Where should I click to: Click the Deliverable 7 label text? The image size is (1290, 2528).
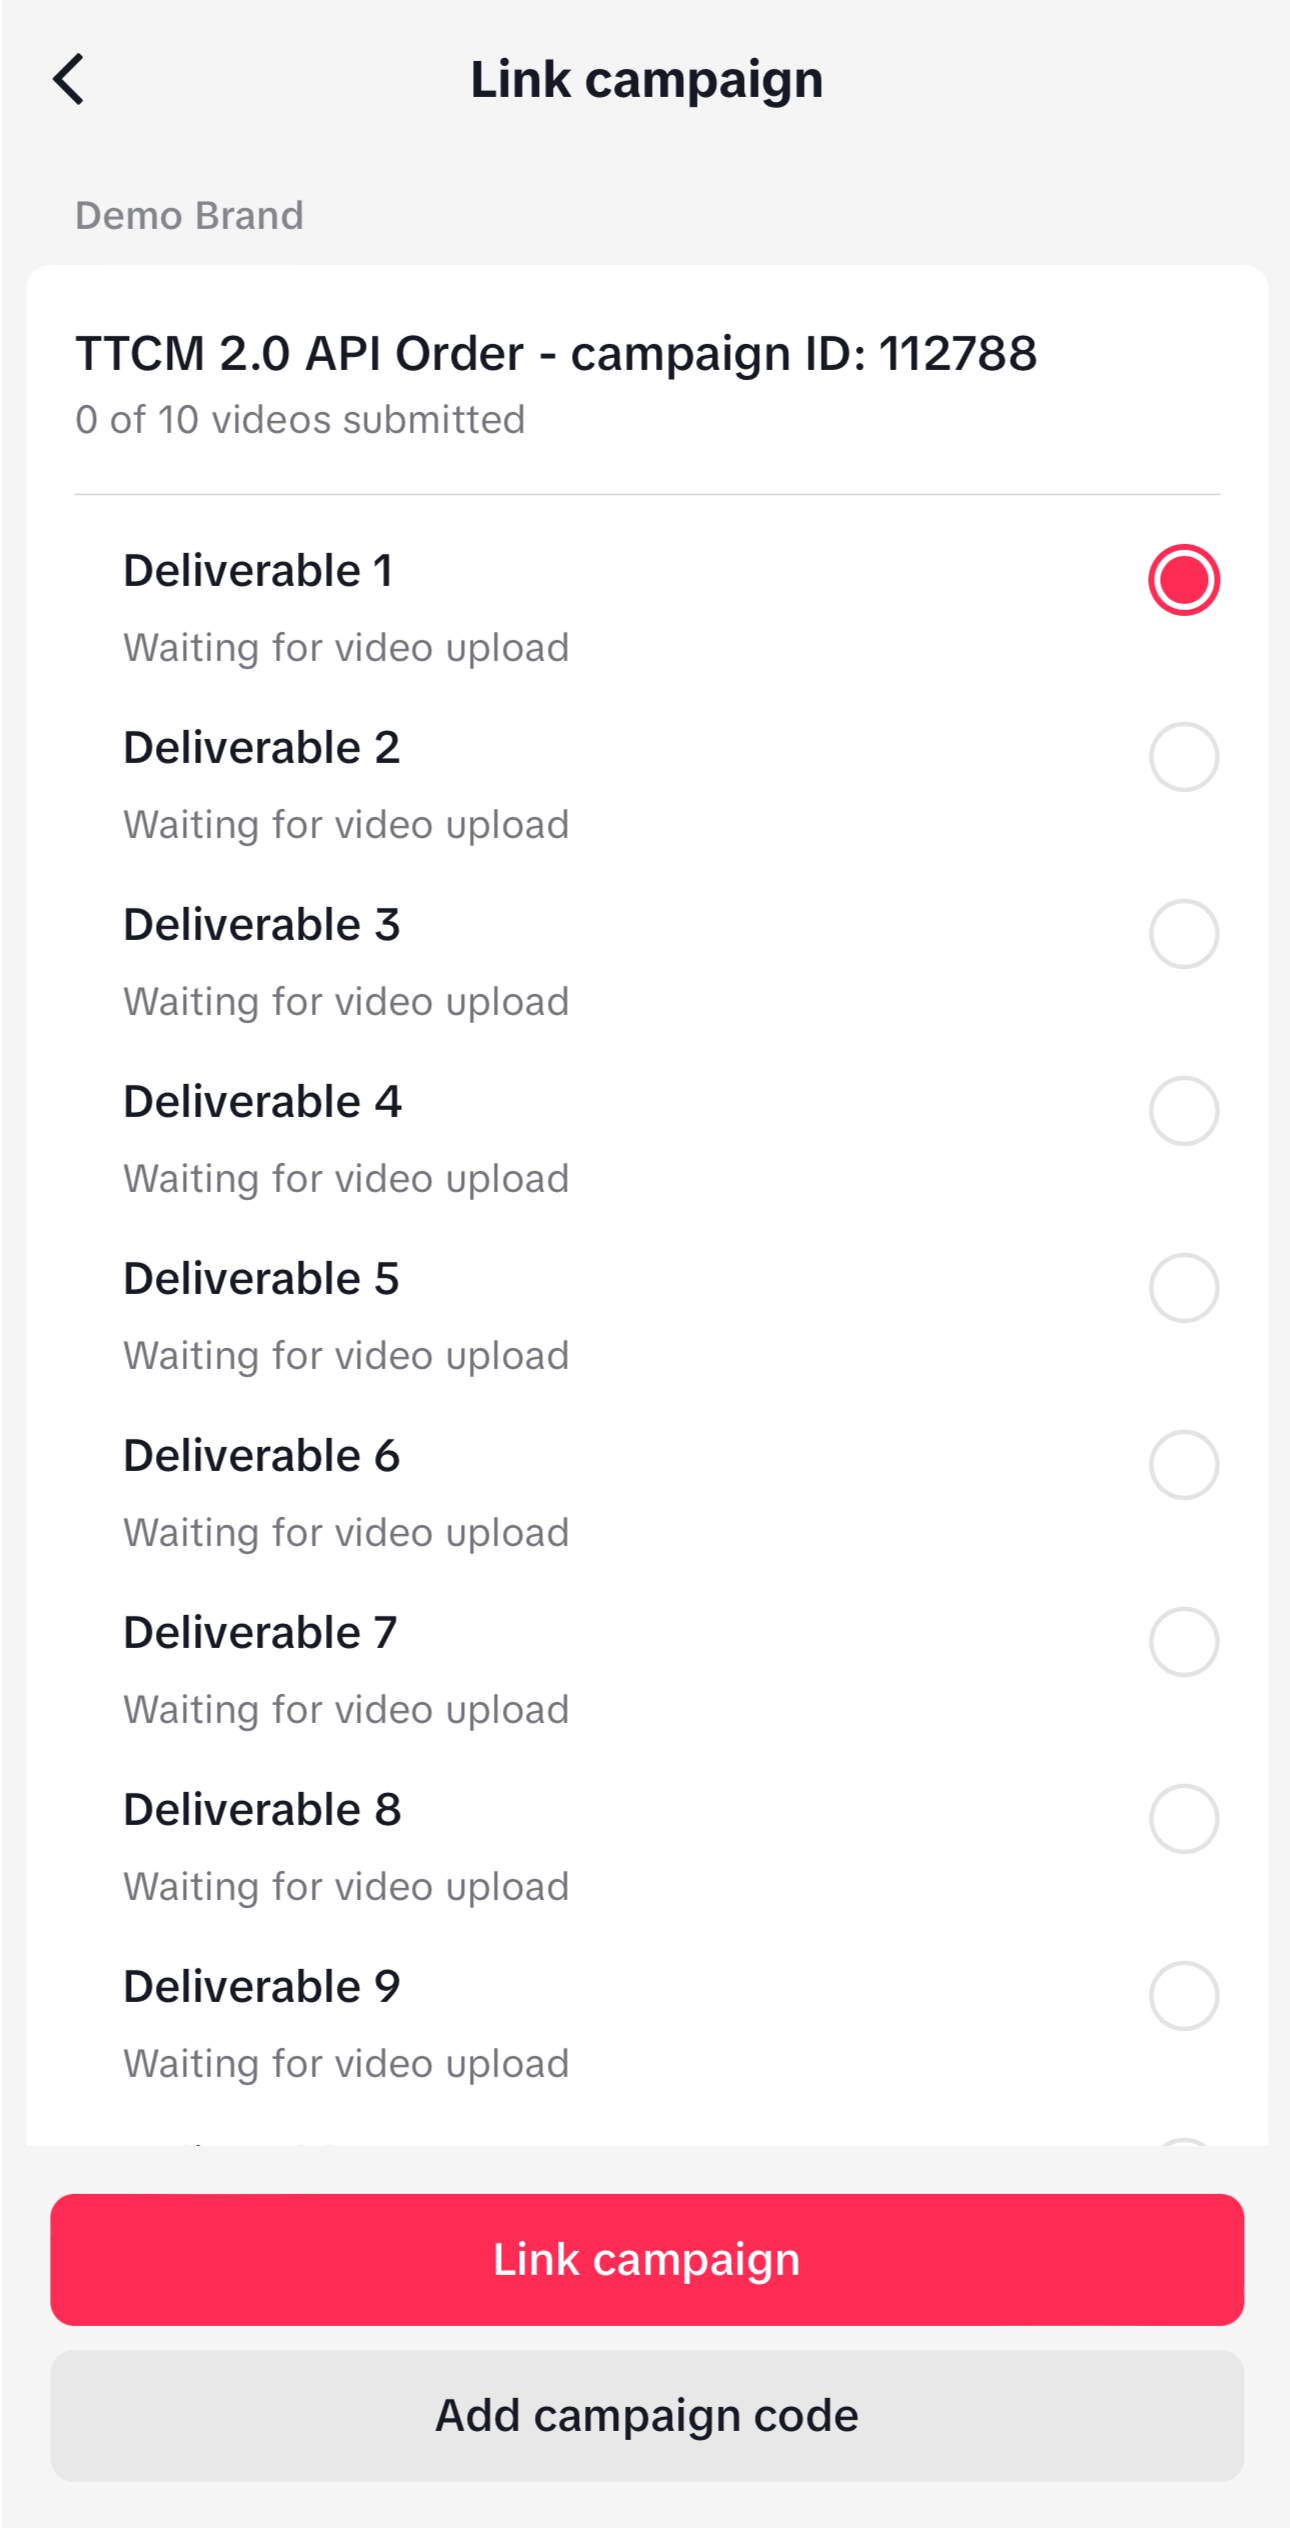coord(260,1633)
